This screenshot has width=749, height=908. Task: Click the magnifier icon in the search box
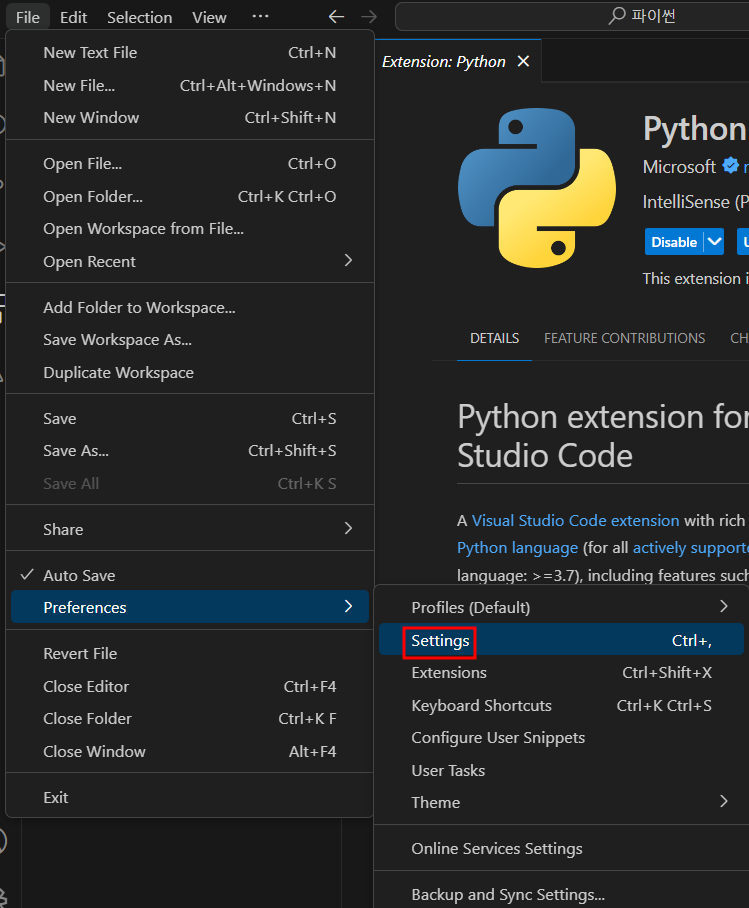(x=617, y=17)
